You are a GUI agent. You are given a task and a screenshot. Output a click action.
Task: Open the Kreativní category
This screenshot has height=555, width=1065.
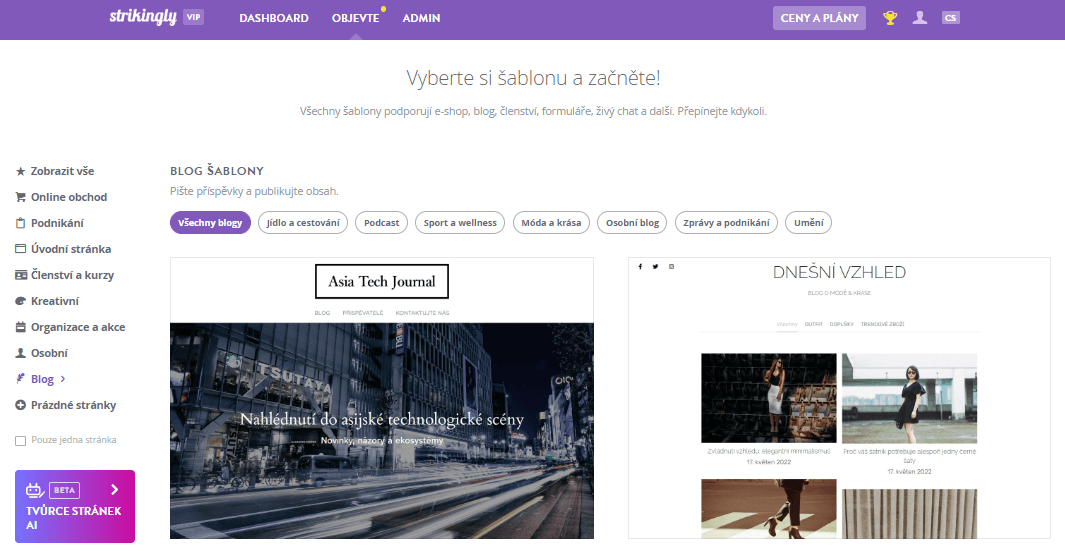point(54,301)
